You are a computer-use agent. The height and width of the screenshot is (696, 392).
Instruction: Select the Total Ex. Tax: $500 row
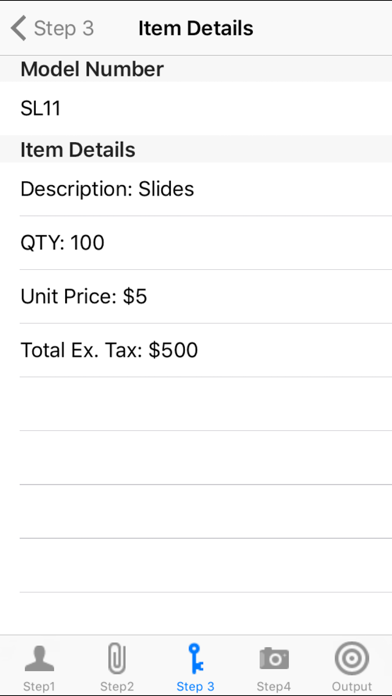[196, 350]
